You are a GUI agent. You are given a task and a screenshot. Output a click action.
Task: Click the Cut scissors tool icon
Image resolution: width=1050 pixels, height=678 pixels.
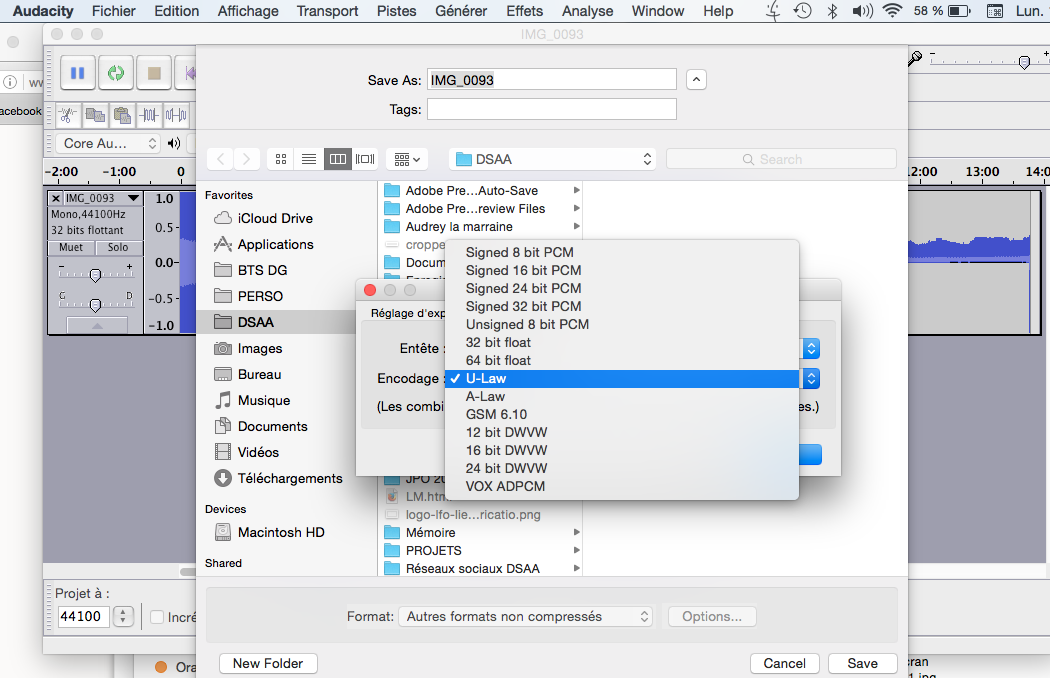click(67, 114)
